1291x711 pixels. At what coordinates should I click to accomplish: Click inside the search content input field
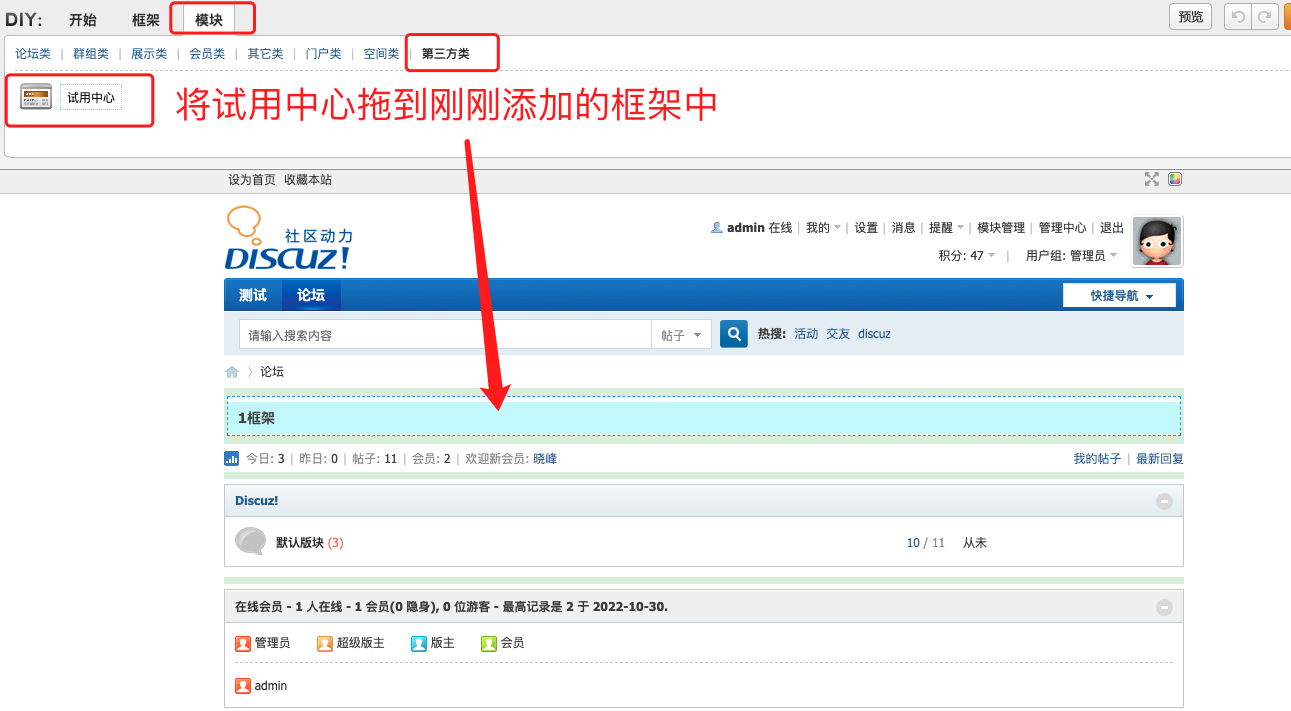point(444,335)
